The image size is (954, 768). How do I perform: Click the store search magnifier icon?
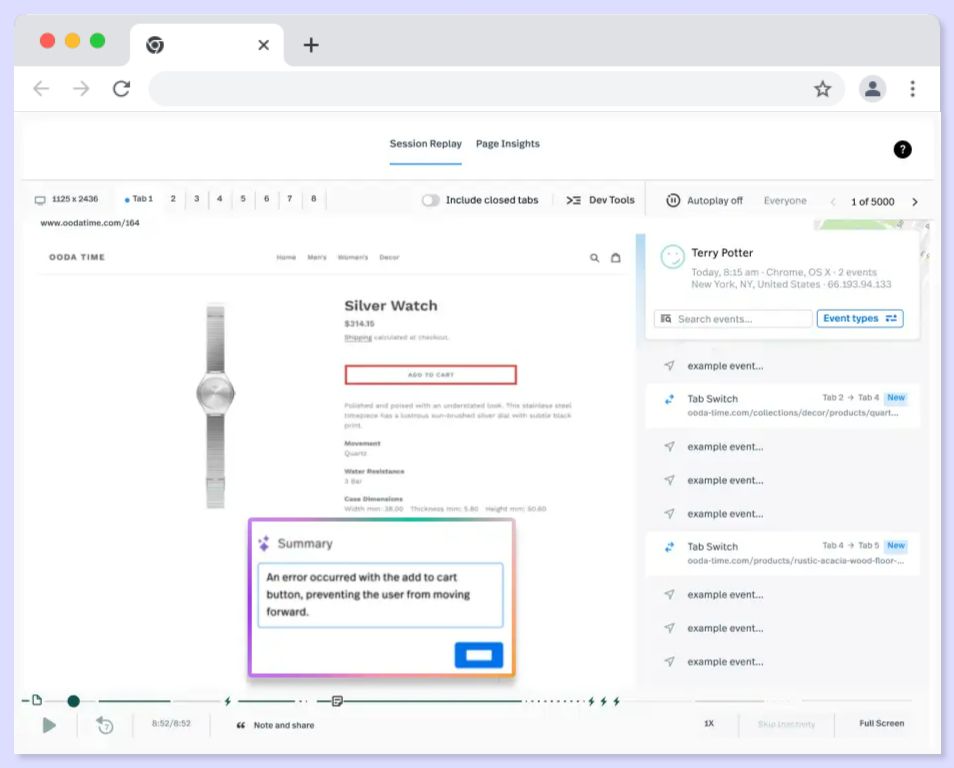coord(594,258)
